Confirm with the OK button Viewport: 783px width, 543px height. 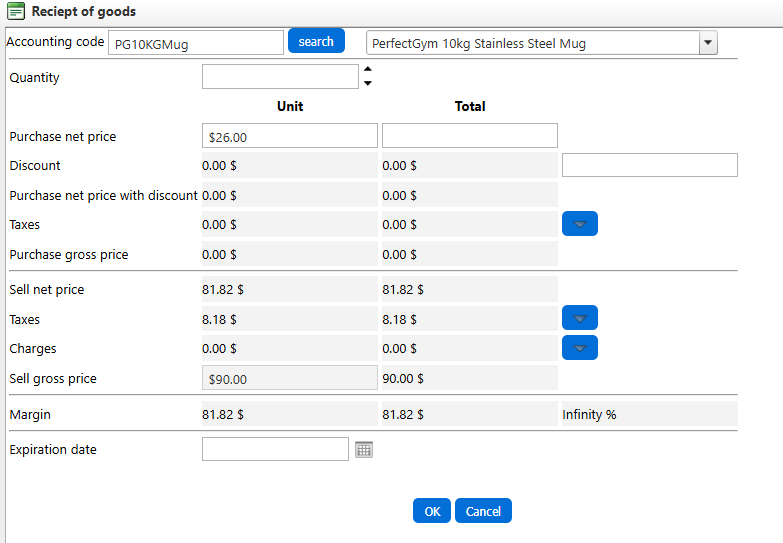[x=431, y=511]
